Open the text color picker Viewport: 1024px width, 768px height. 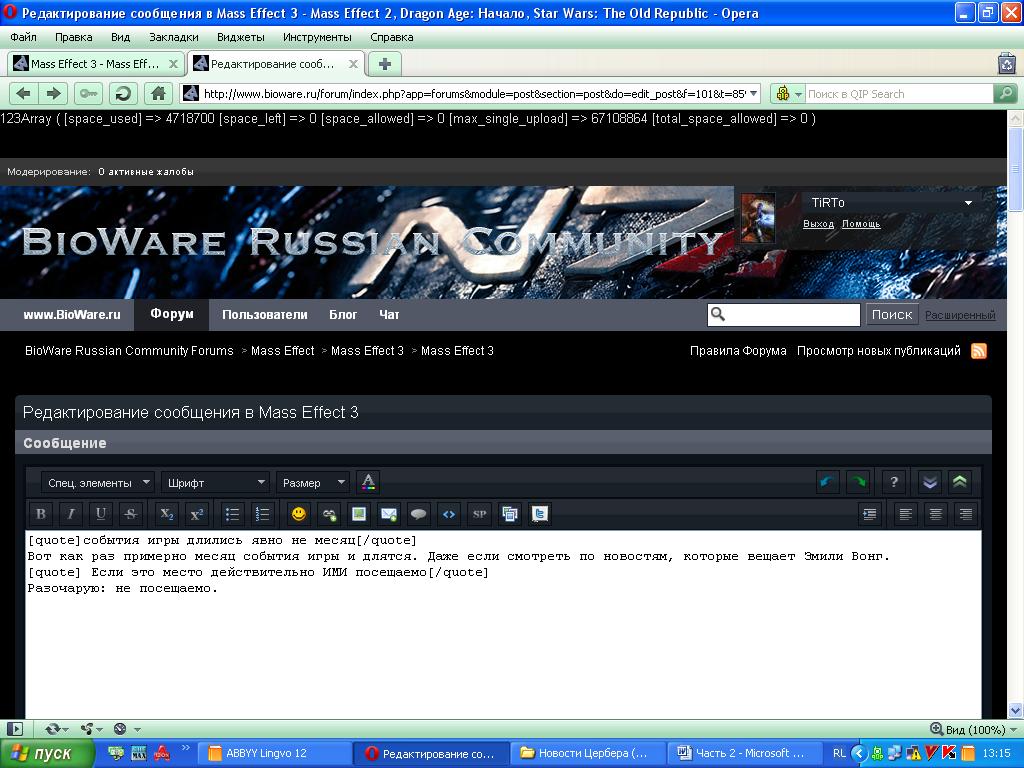[x=368, y=482]
